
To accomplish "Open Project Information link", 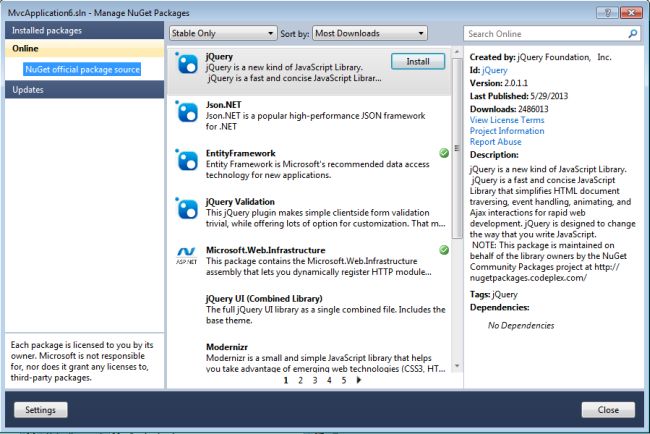I will [x=507, y=131].
